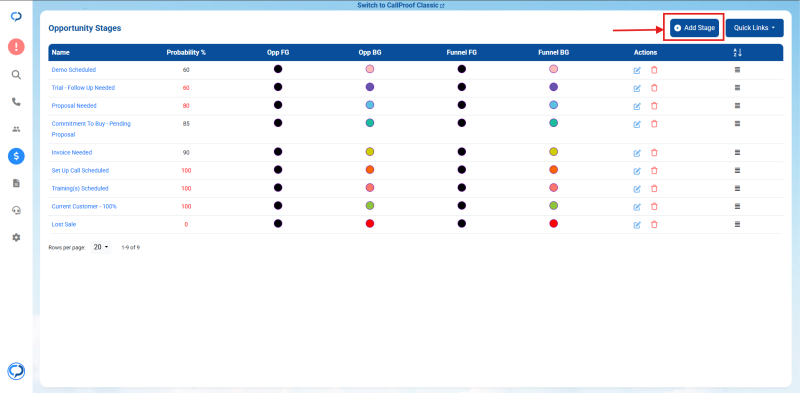Open the contacts people sidebar icon
The image size is (800, 393).
point(16,129)
